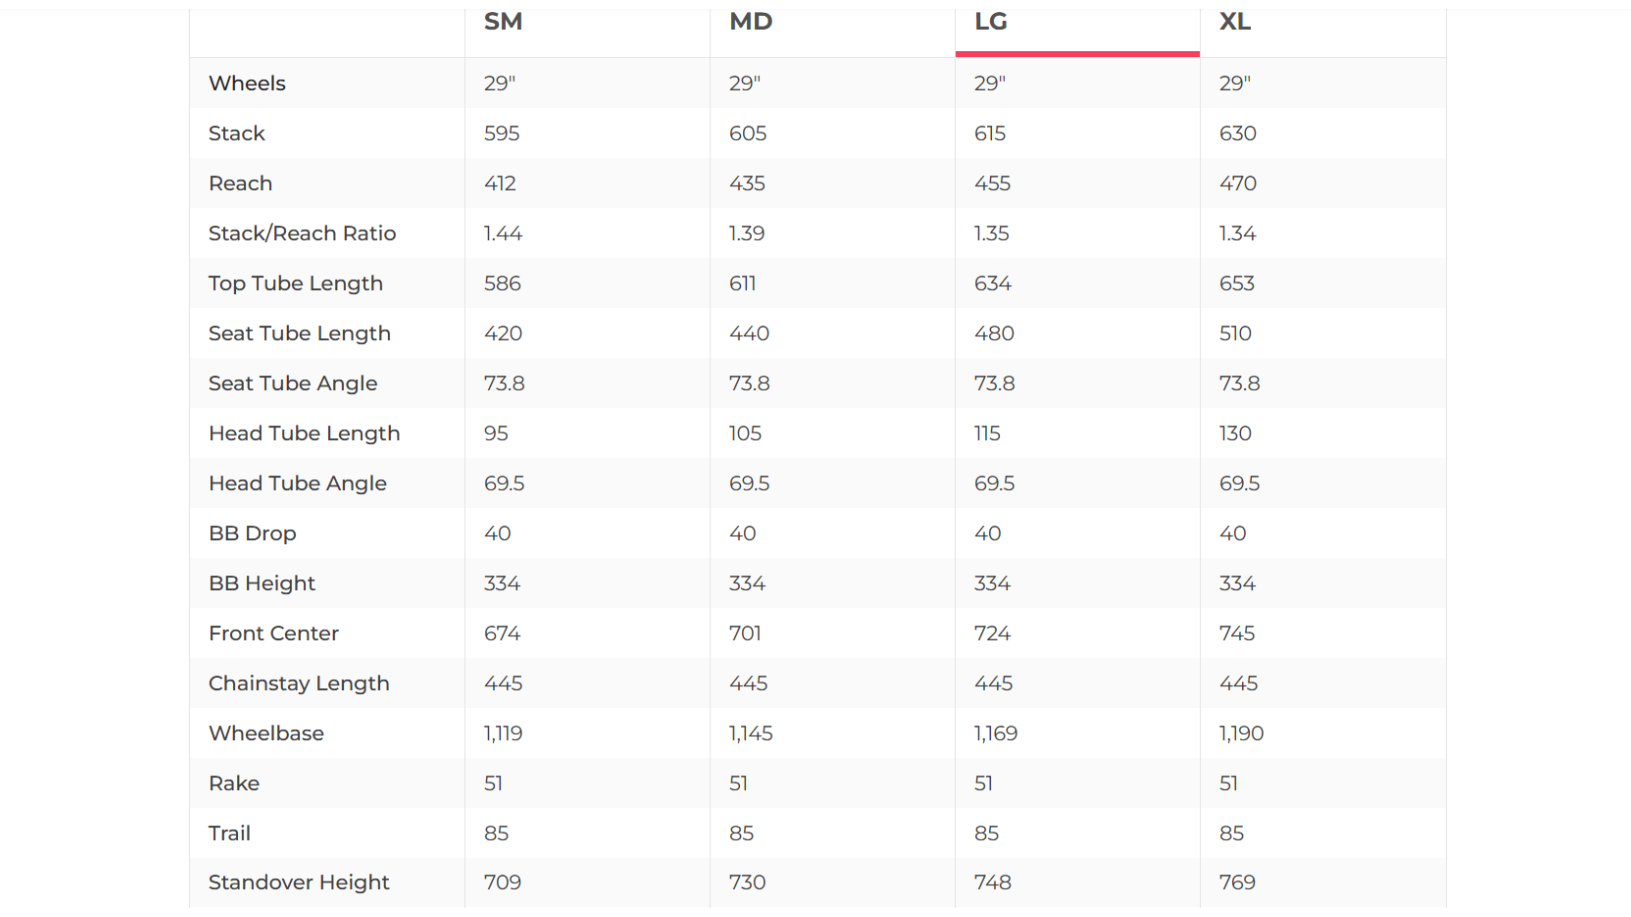Click the highlighted LG size tab
The height and width of the screenshot is (917, 1631).
990,22
